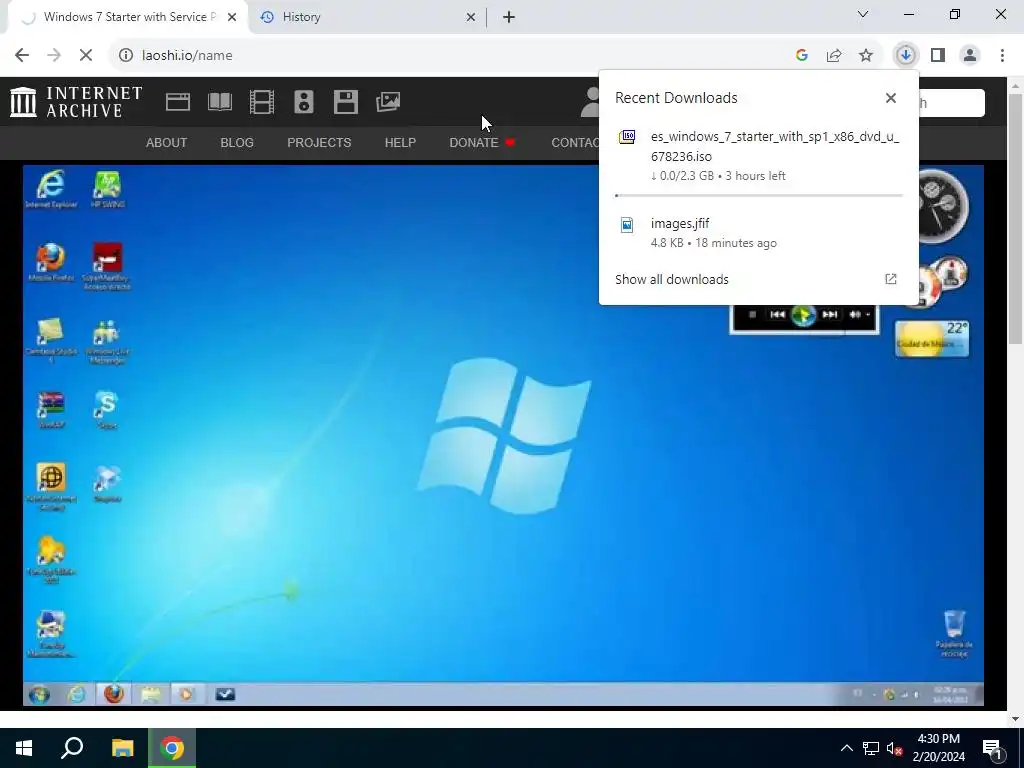Viewport: 1024px width, 768px height.
Task: Toggle the Downloads toolbar button
Action: click(906, 56)
